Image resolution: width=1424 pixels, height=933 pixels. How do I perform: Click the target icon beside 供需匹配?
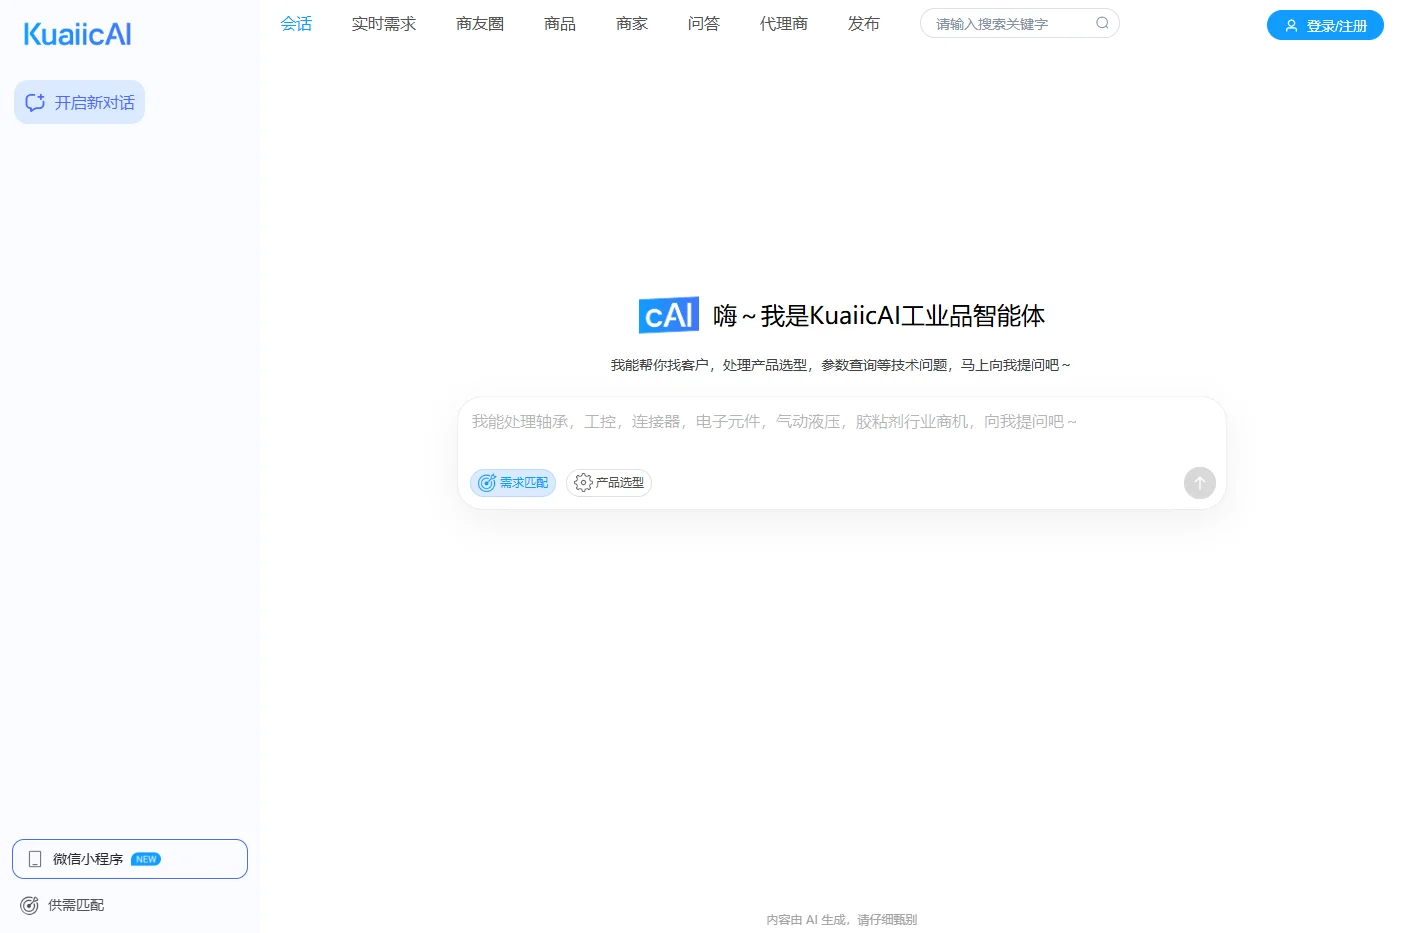[30, 905]
